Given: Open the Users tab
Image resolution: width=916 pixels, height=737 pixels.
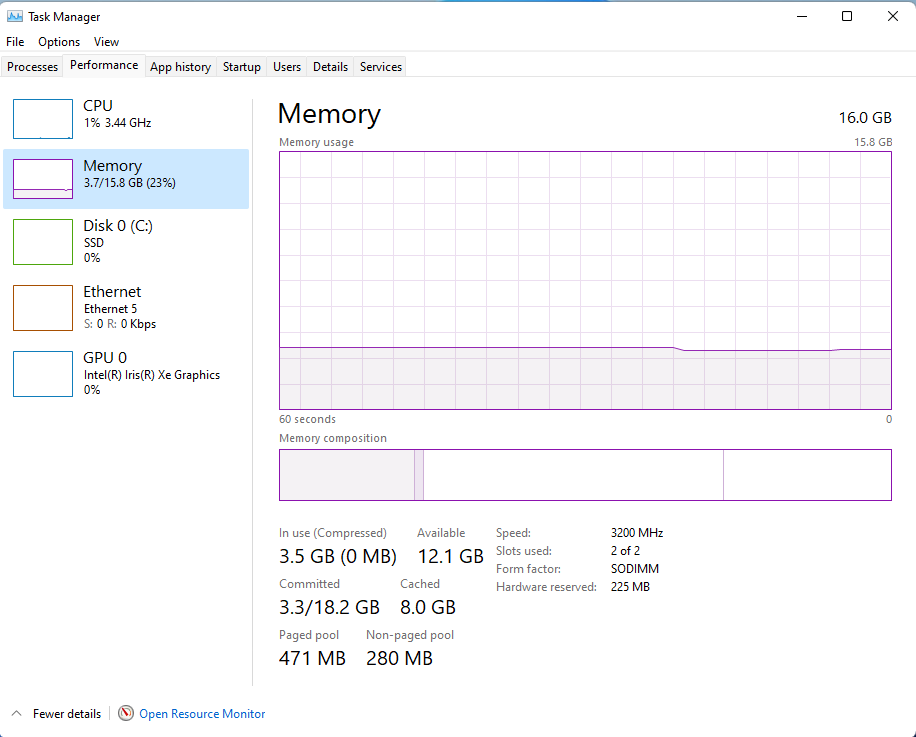Looking at the screenshot, I should click(x=287, y=67).
